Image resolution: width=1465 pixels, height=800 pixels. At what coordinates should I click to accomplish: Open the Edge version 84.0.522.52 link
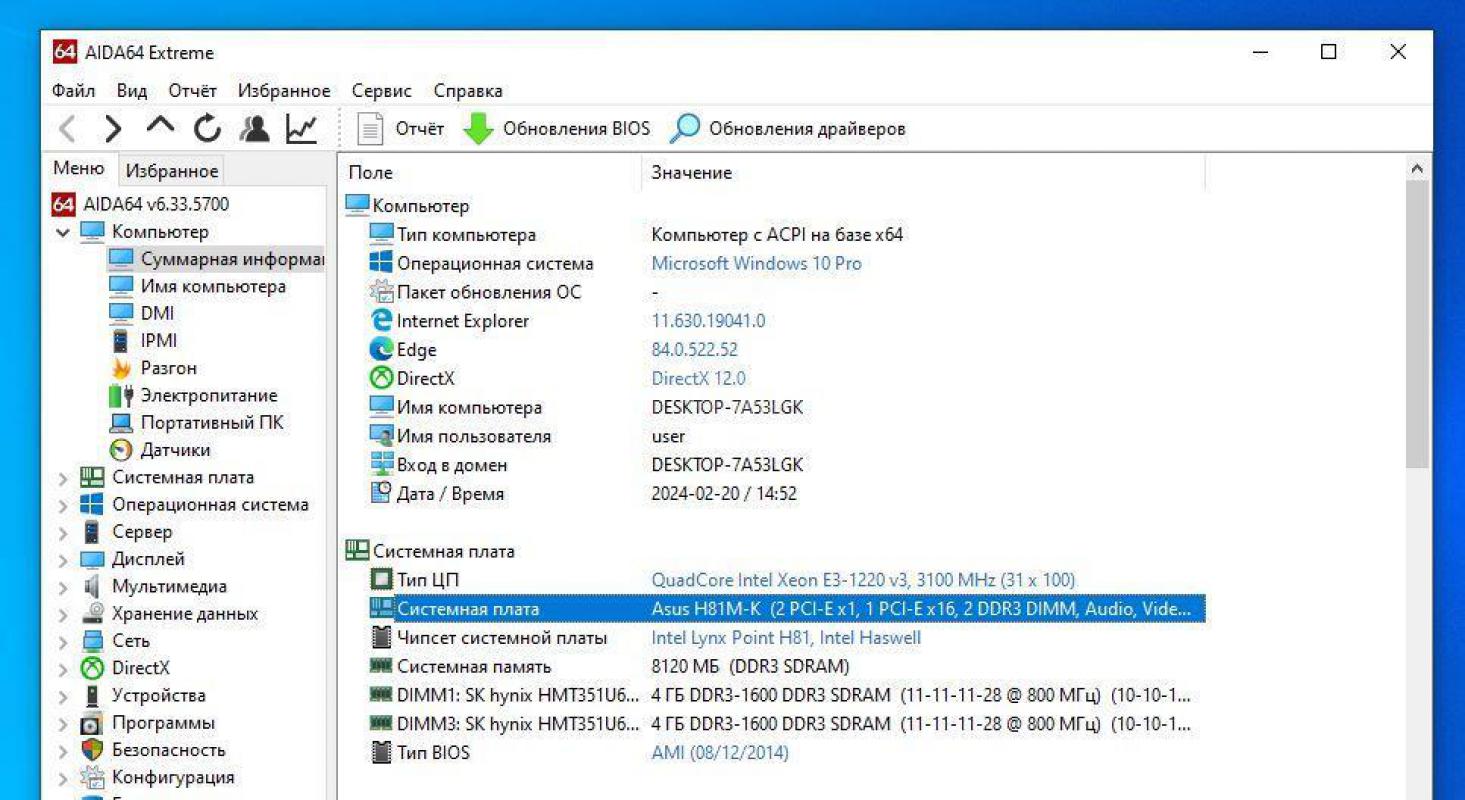694,350
